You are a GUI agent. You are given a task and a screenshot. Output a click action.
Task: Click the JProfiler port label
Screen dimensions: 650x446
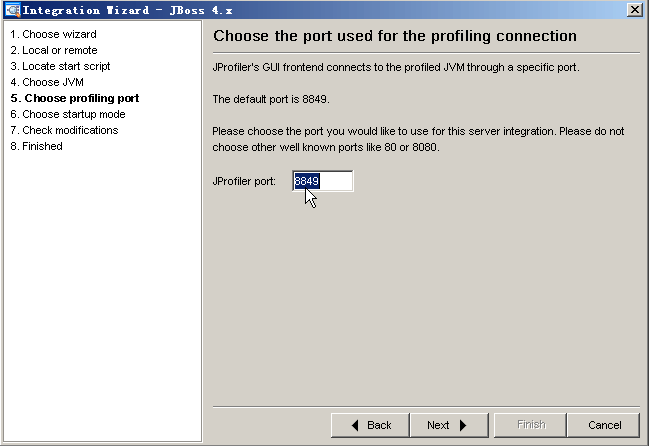pos(244,182)
